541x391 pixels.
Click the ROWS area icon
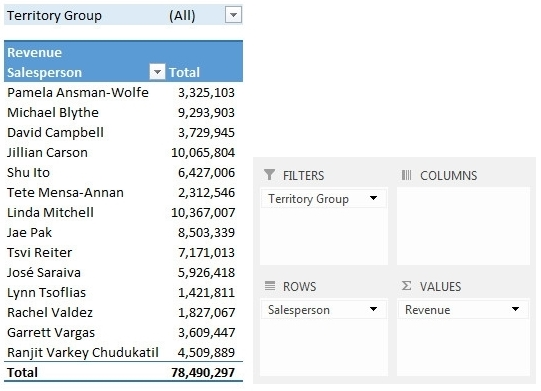click(270, 286)
